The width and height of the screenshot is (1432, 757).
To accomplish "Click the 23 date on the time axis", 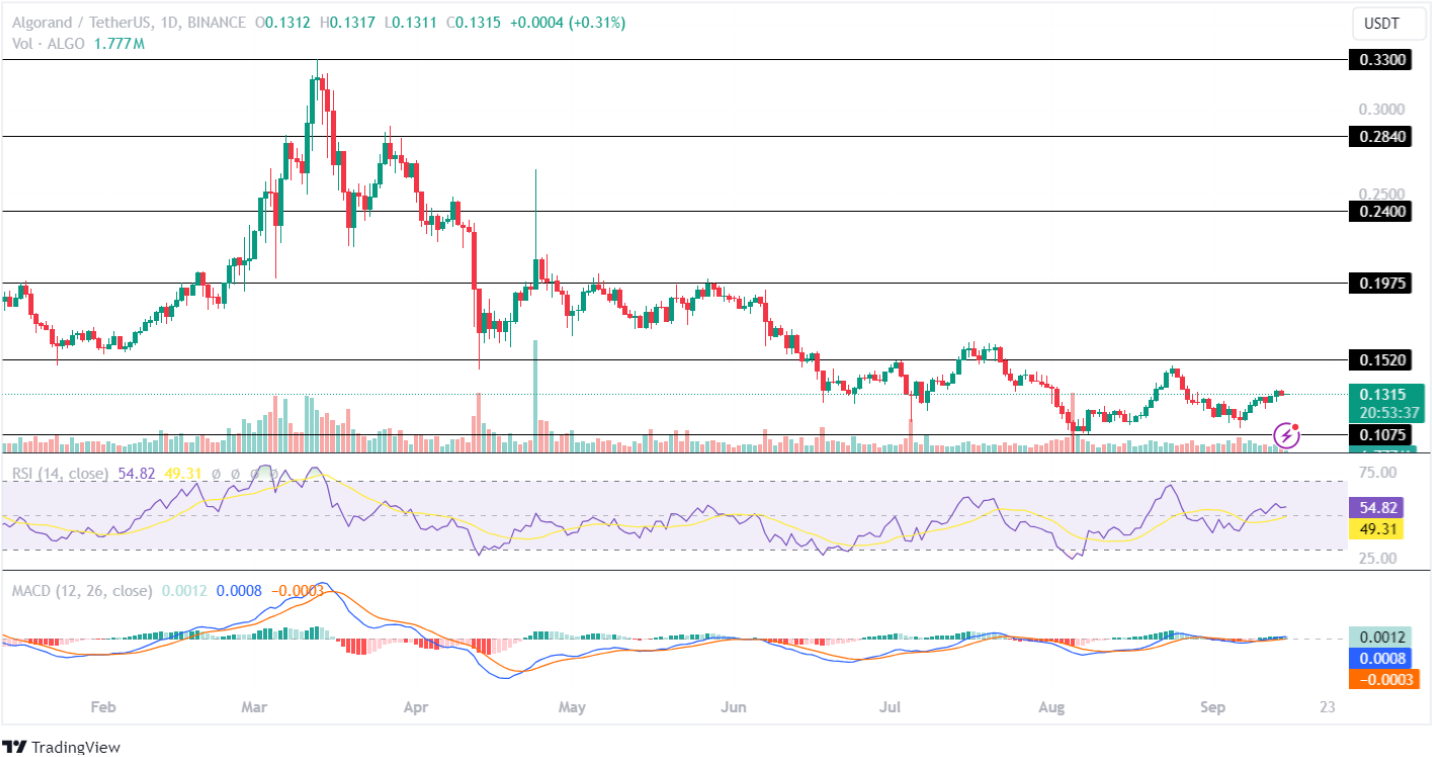I will click(x=1326, y=707).
